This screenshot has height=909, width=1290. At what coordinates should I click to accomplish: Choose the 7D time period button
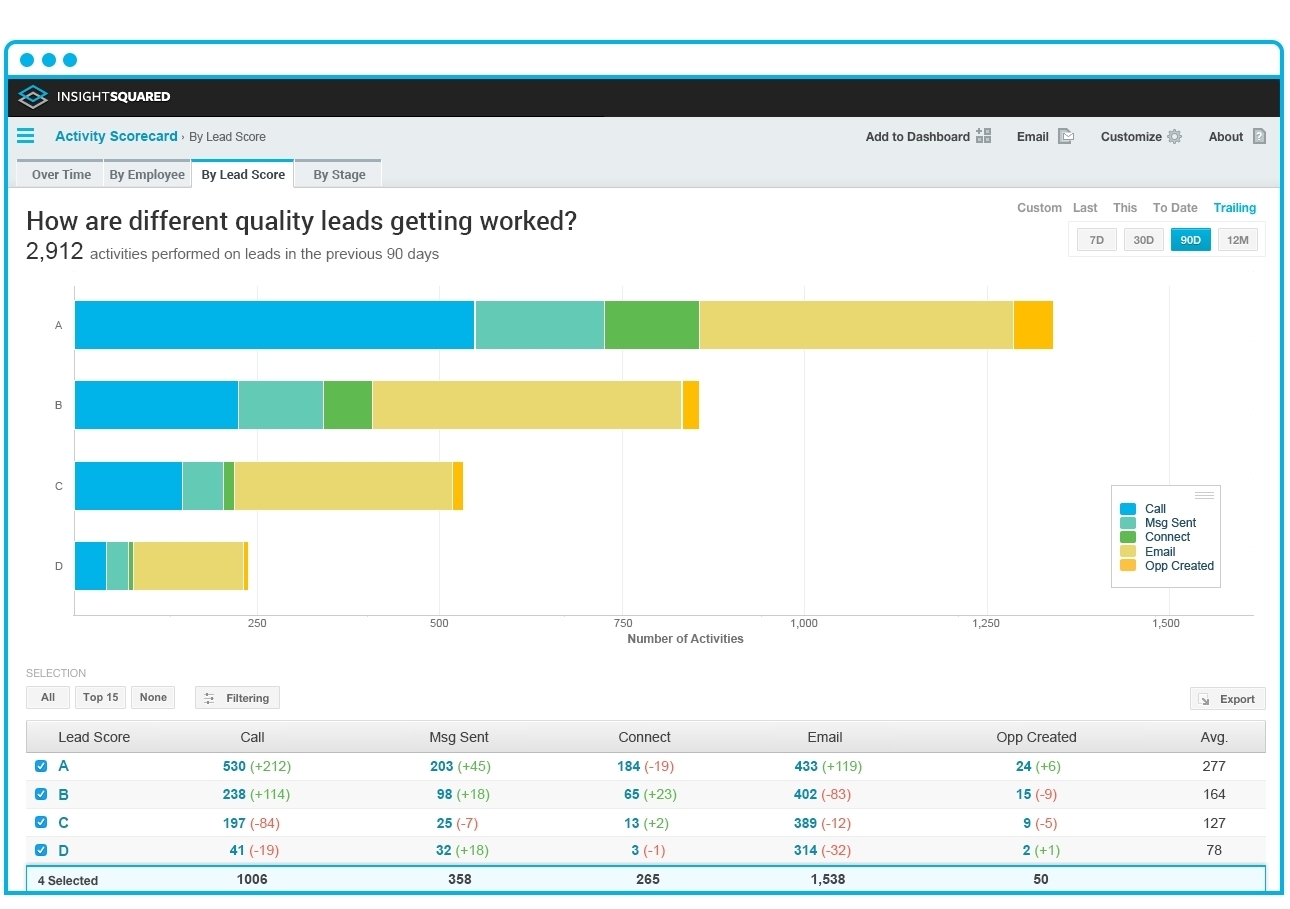click(x=1097, y=240)
